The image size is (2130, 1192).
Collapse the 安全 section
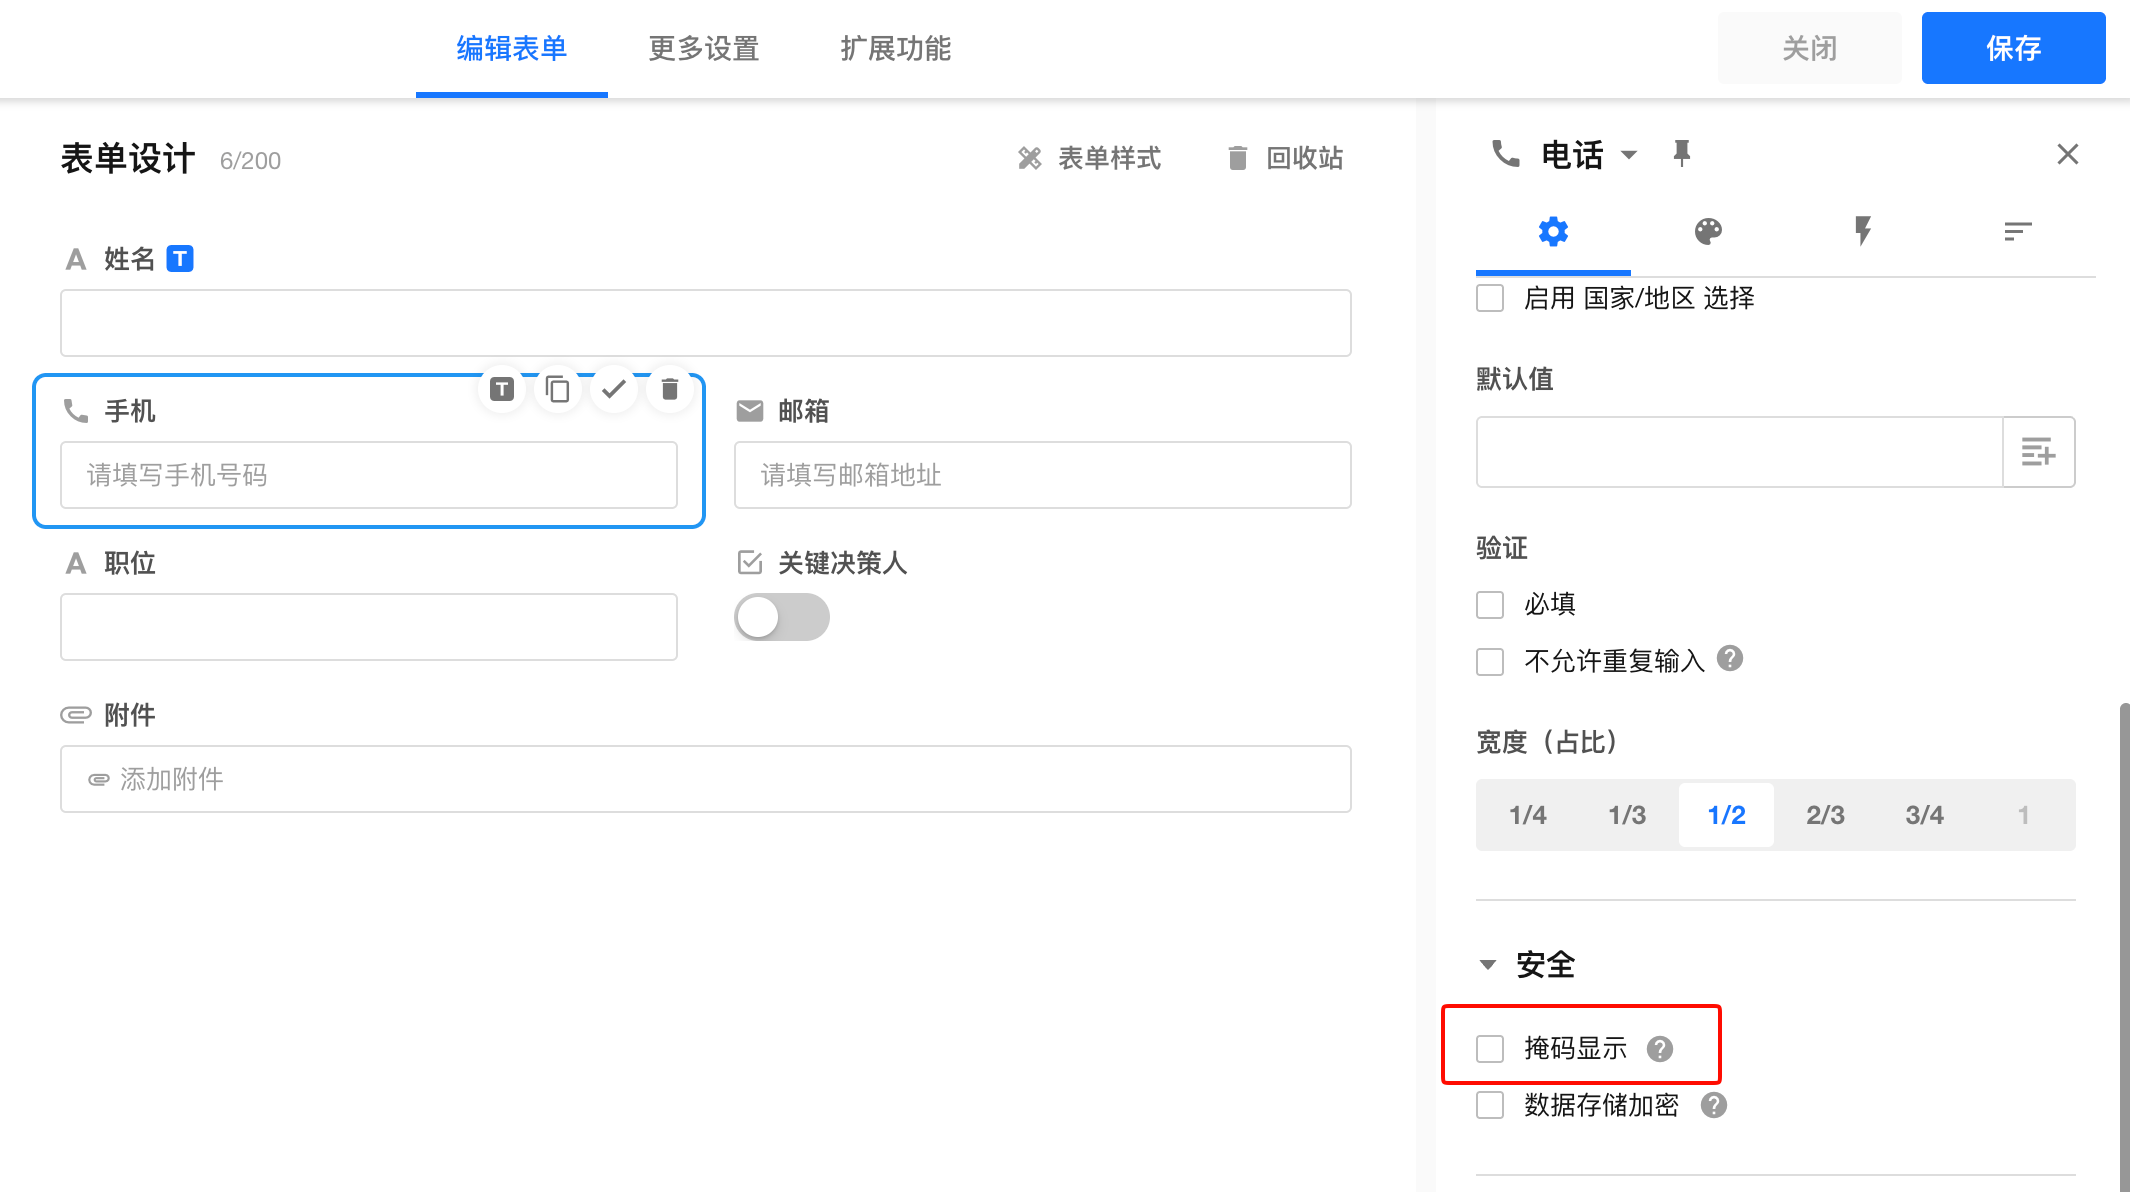coord(1488,965)
